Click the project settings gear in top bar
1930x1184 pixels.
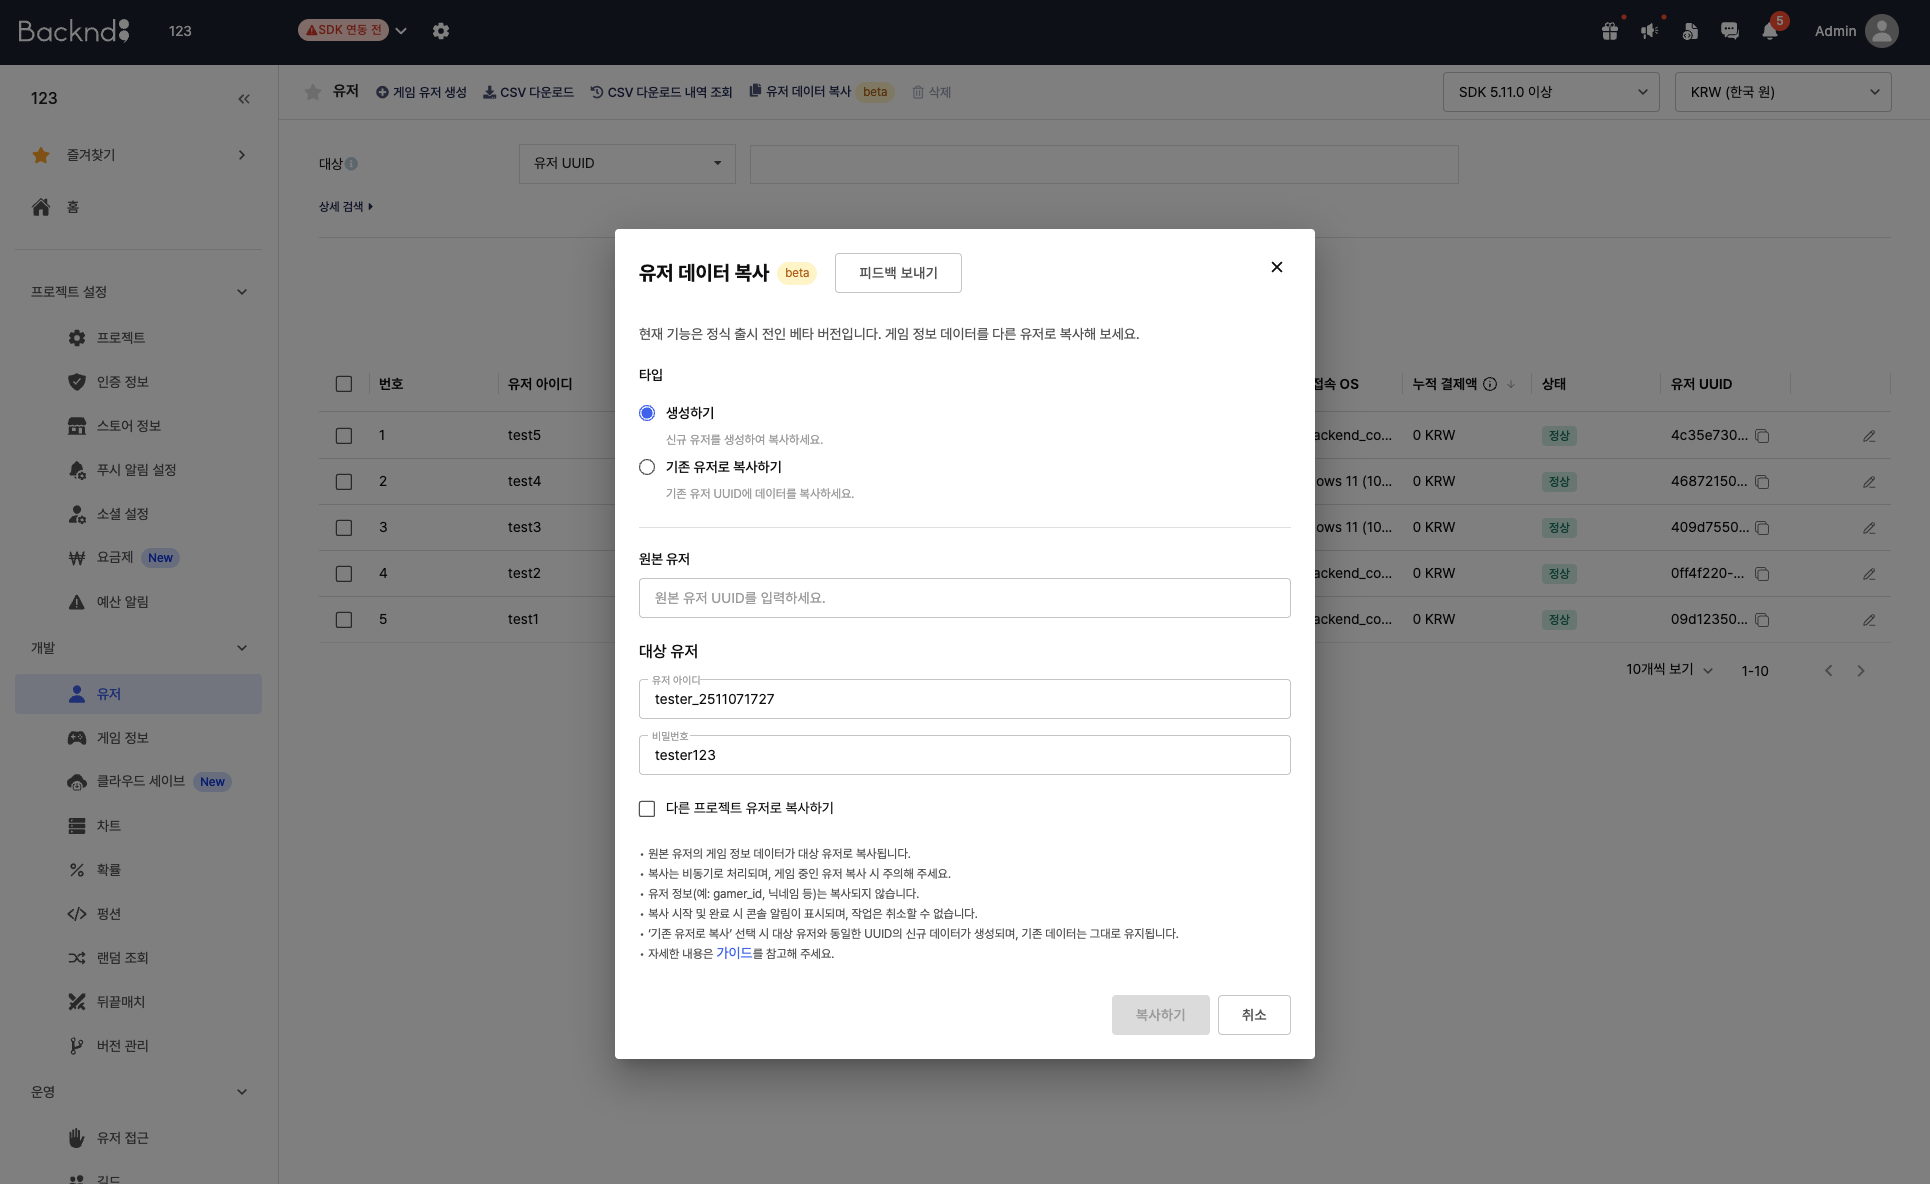[x=441, y=31]
